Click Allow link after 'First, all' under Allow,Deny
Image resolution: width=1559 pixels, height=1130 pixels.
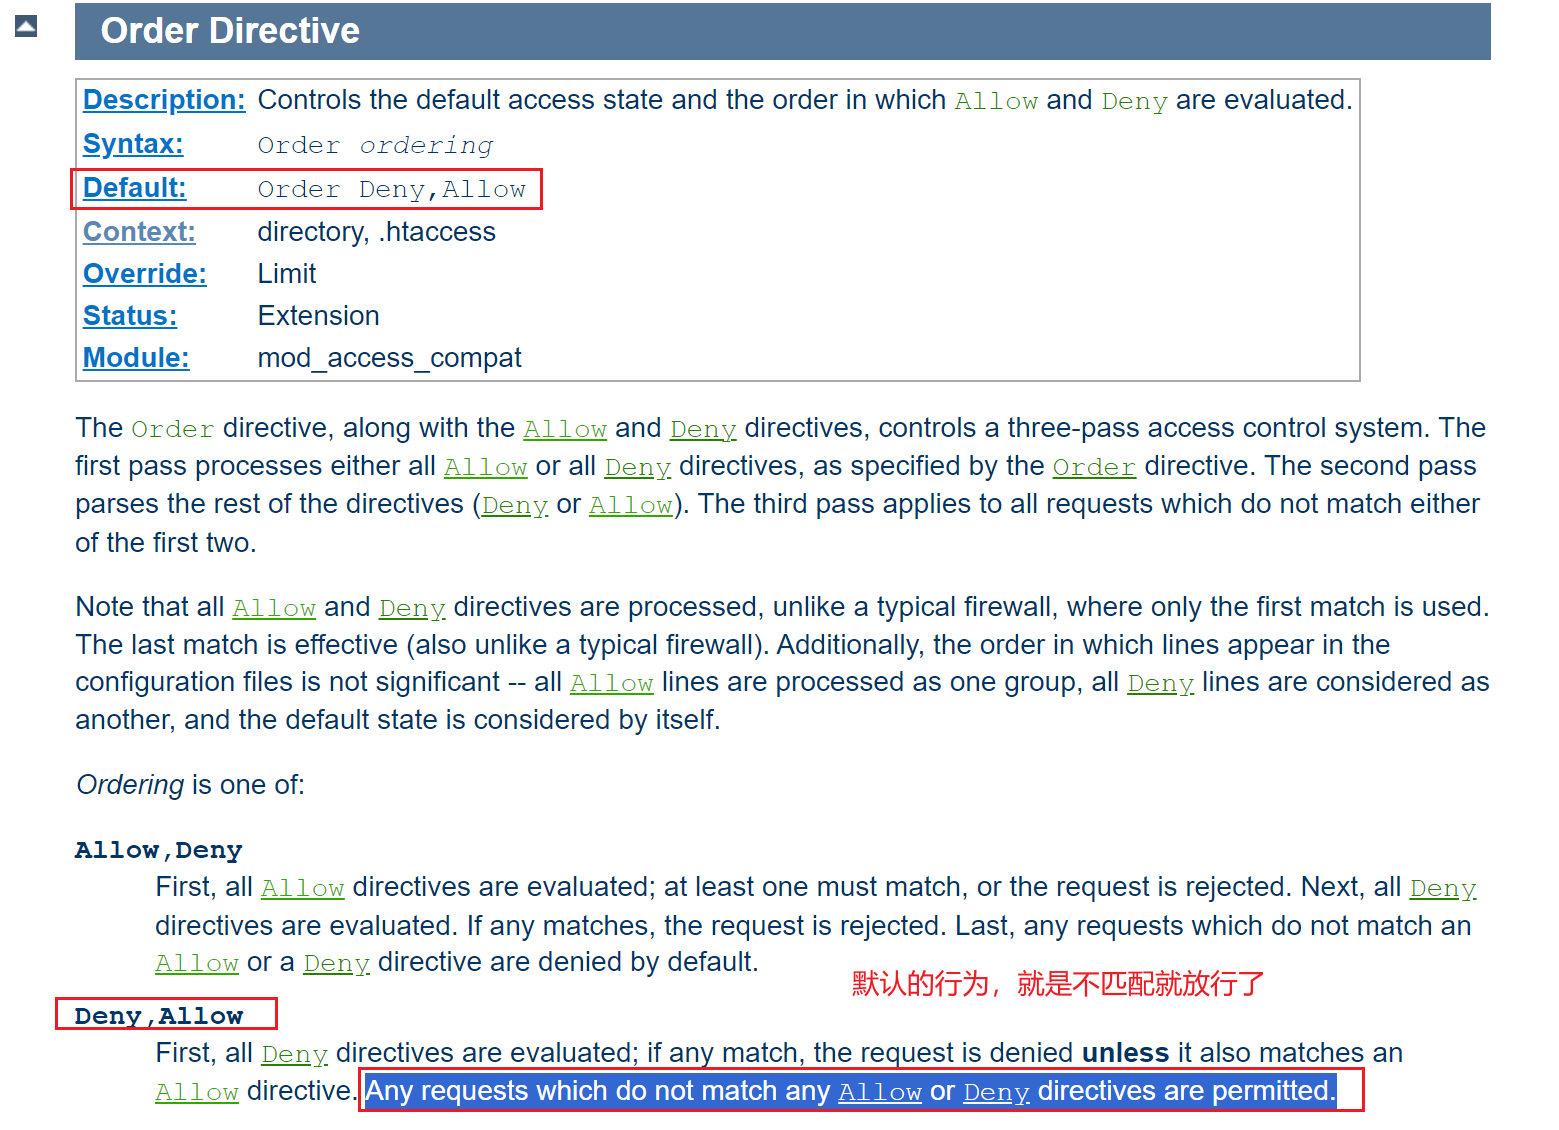click(x=302, y=888)
